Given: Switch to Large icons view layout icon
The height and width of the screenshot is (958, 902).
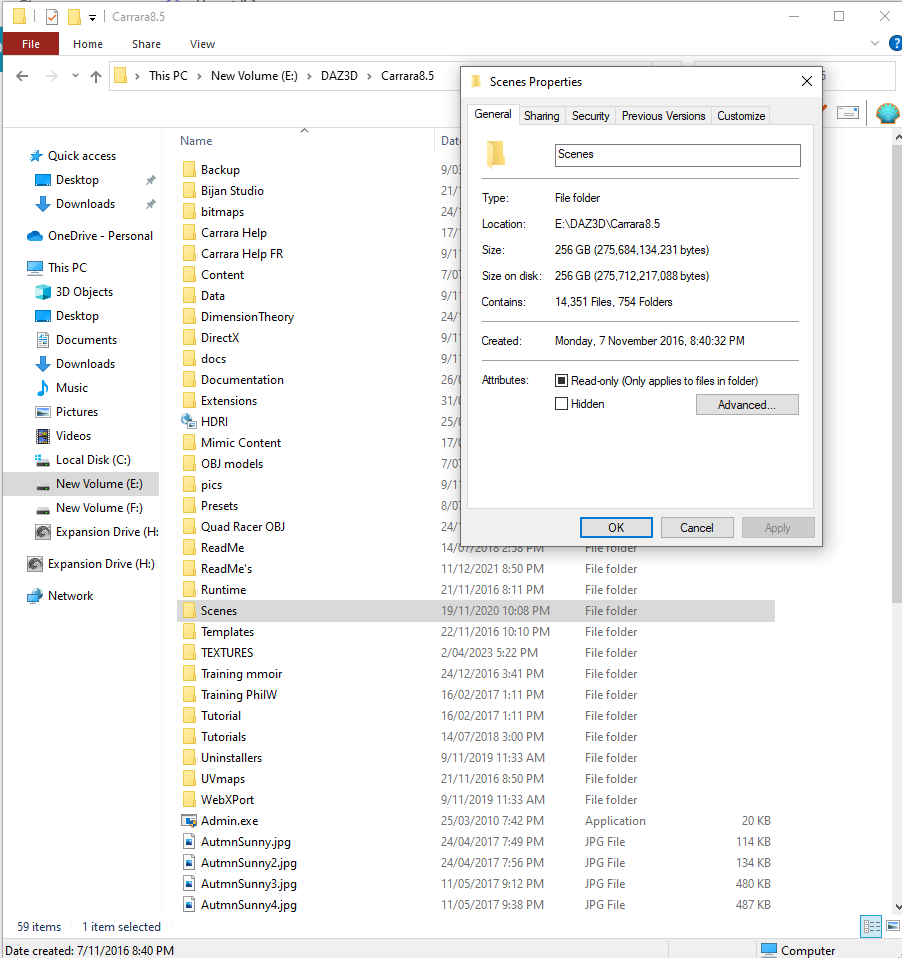Looking at the screenshot, I should tap(893, 926).
